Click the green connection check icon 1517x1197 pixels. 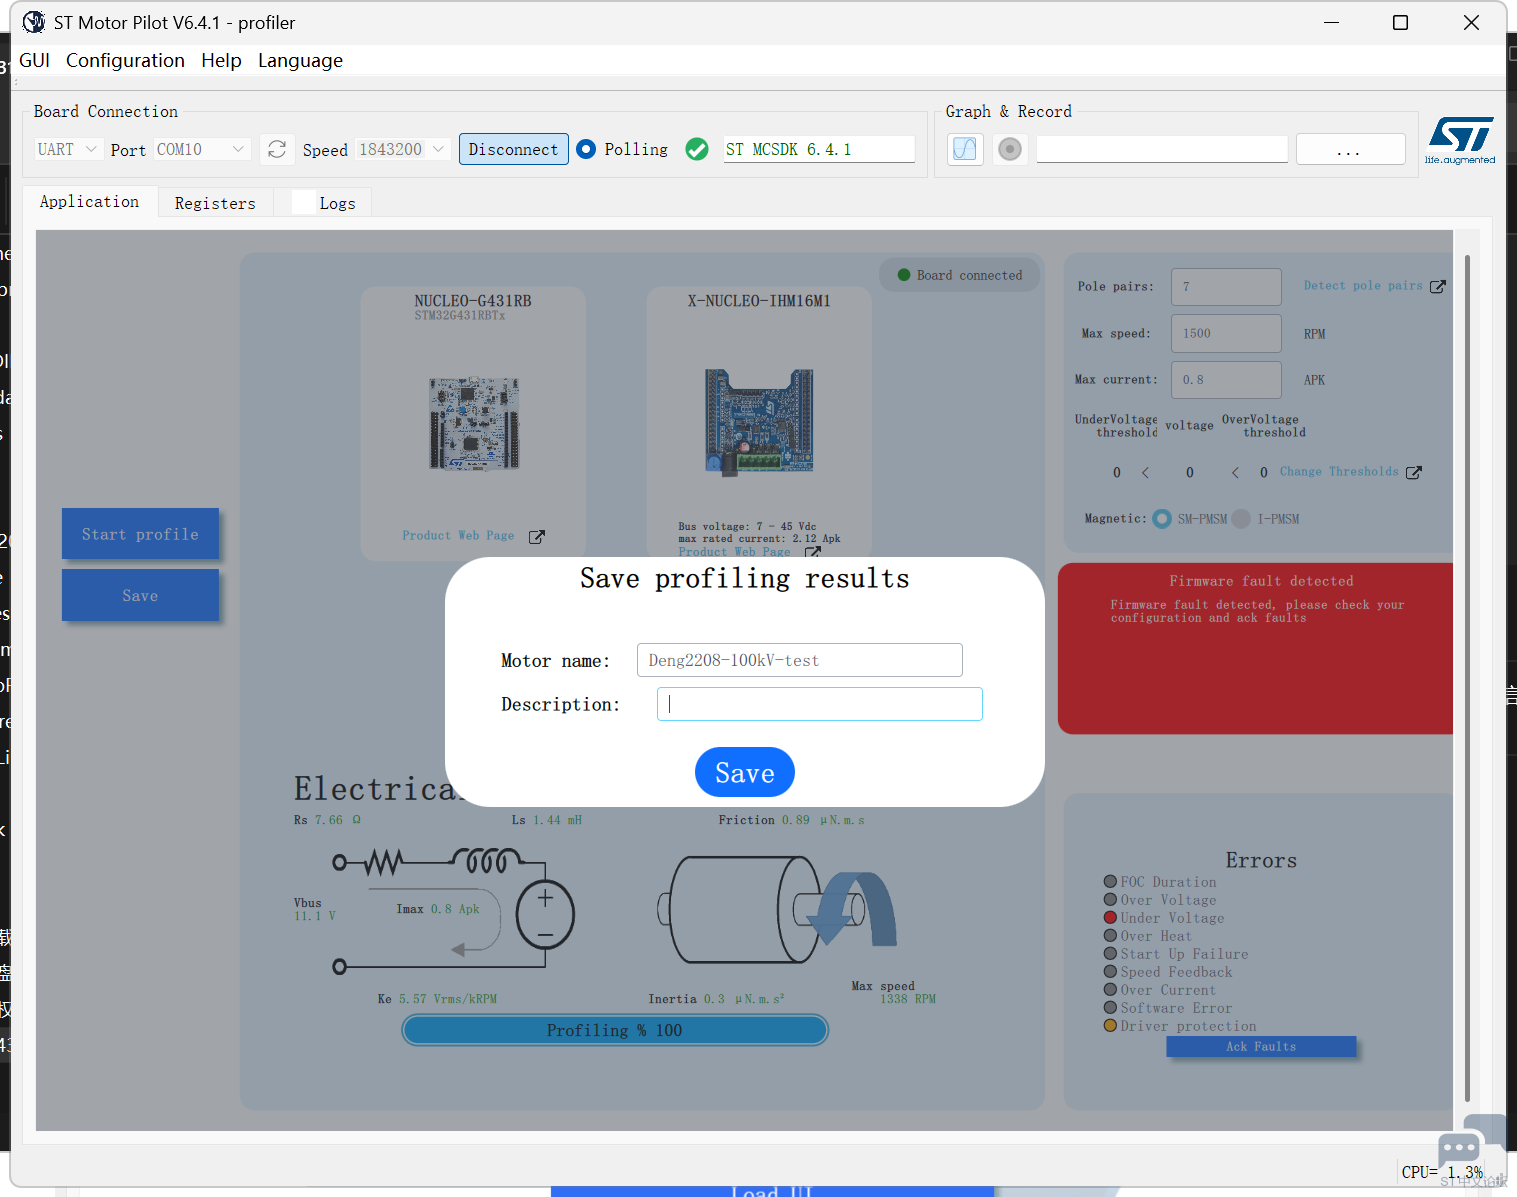697,149
